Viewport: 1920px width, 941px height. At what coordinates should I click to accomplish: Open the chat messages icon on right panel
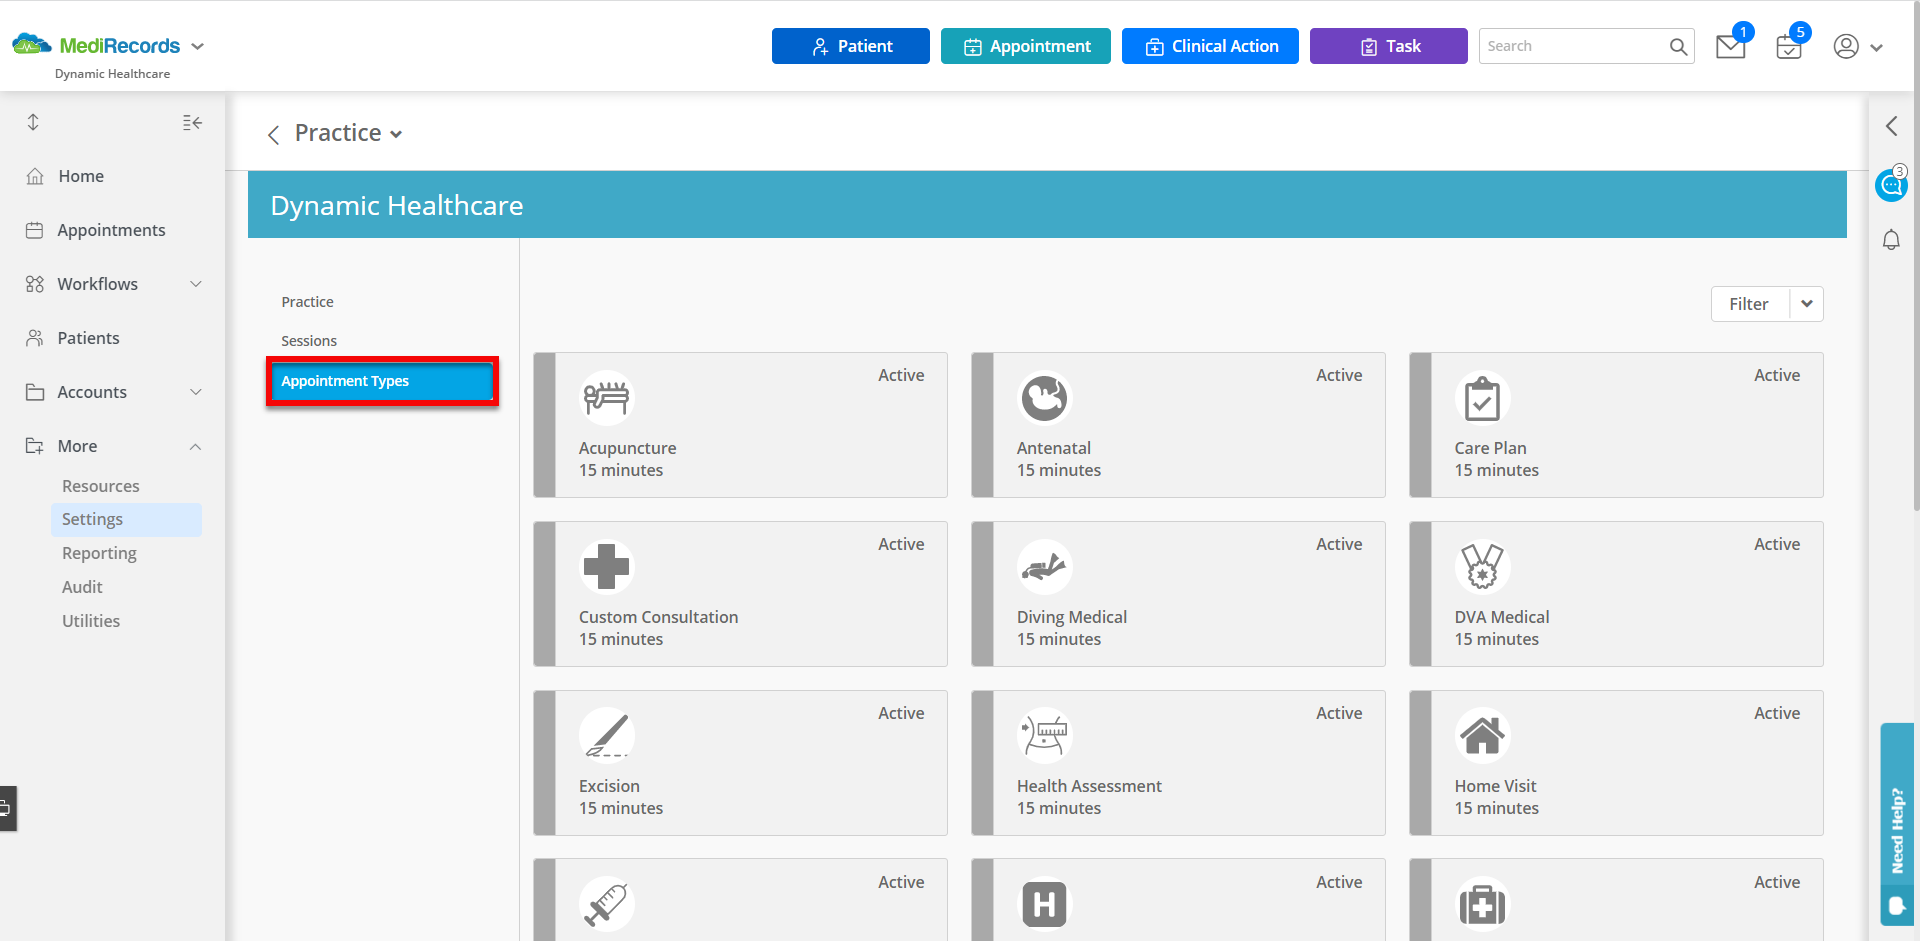(1890, 184)
